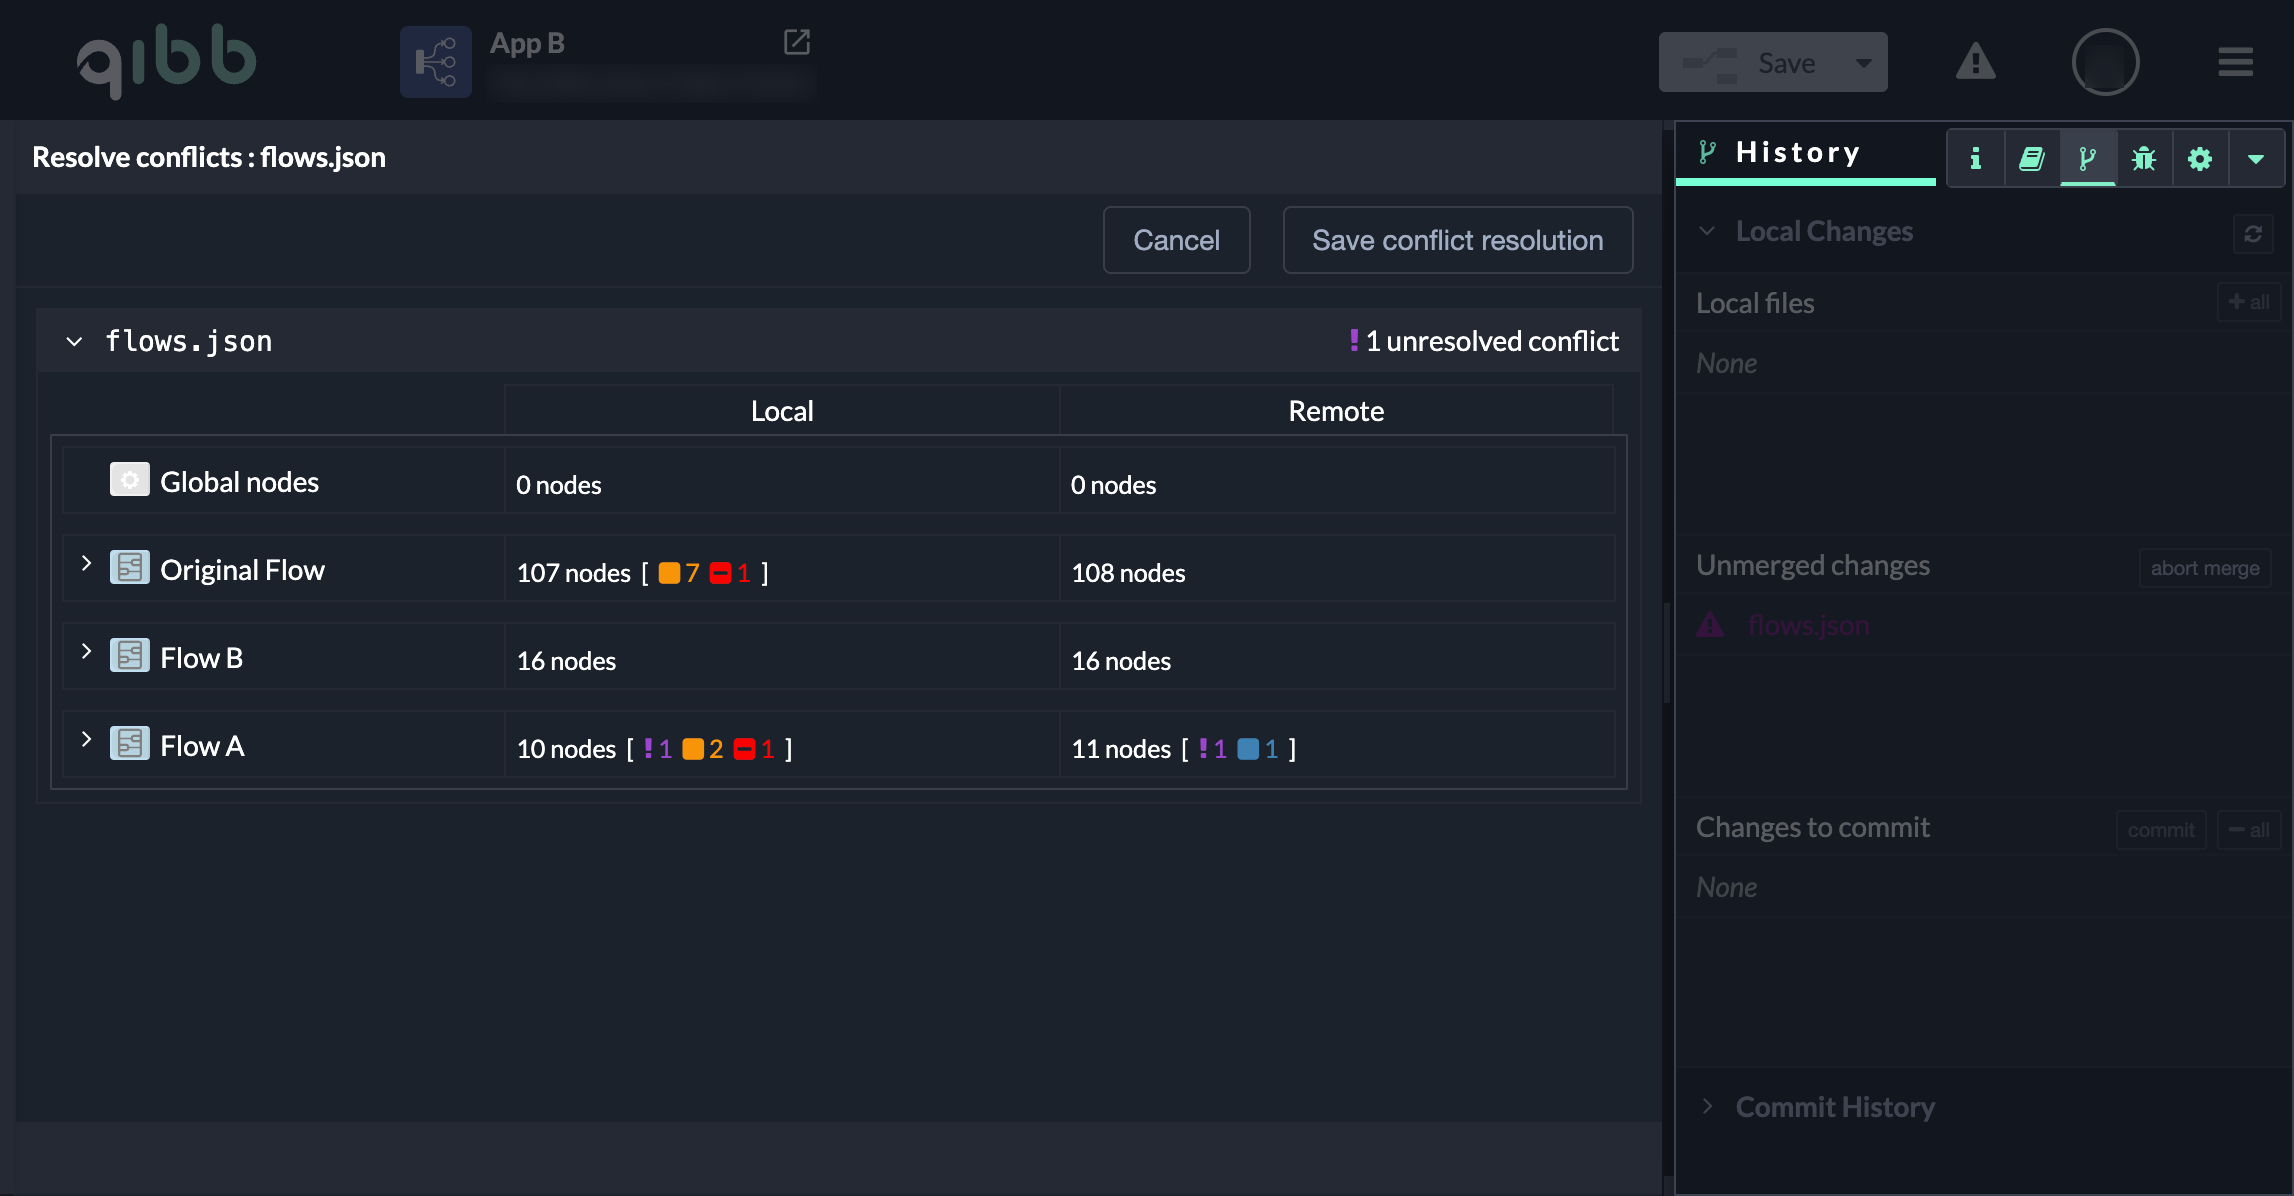2294x1196 pixels.
Task: Open unmerged flows.json file entry
Action: click(x=1808, y=625)
